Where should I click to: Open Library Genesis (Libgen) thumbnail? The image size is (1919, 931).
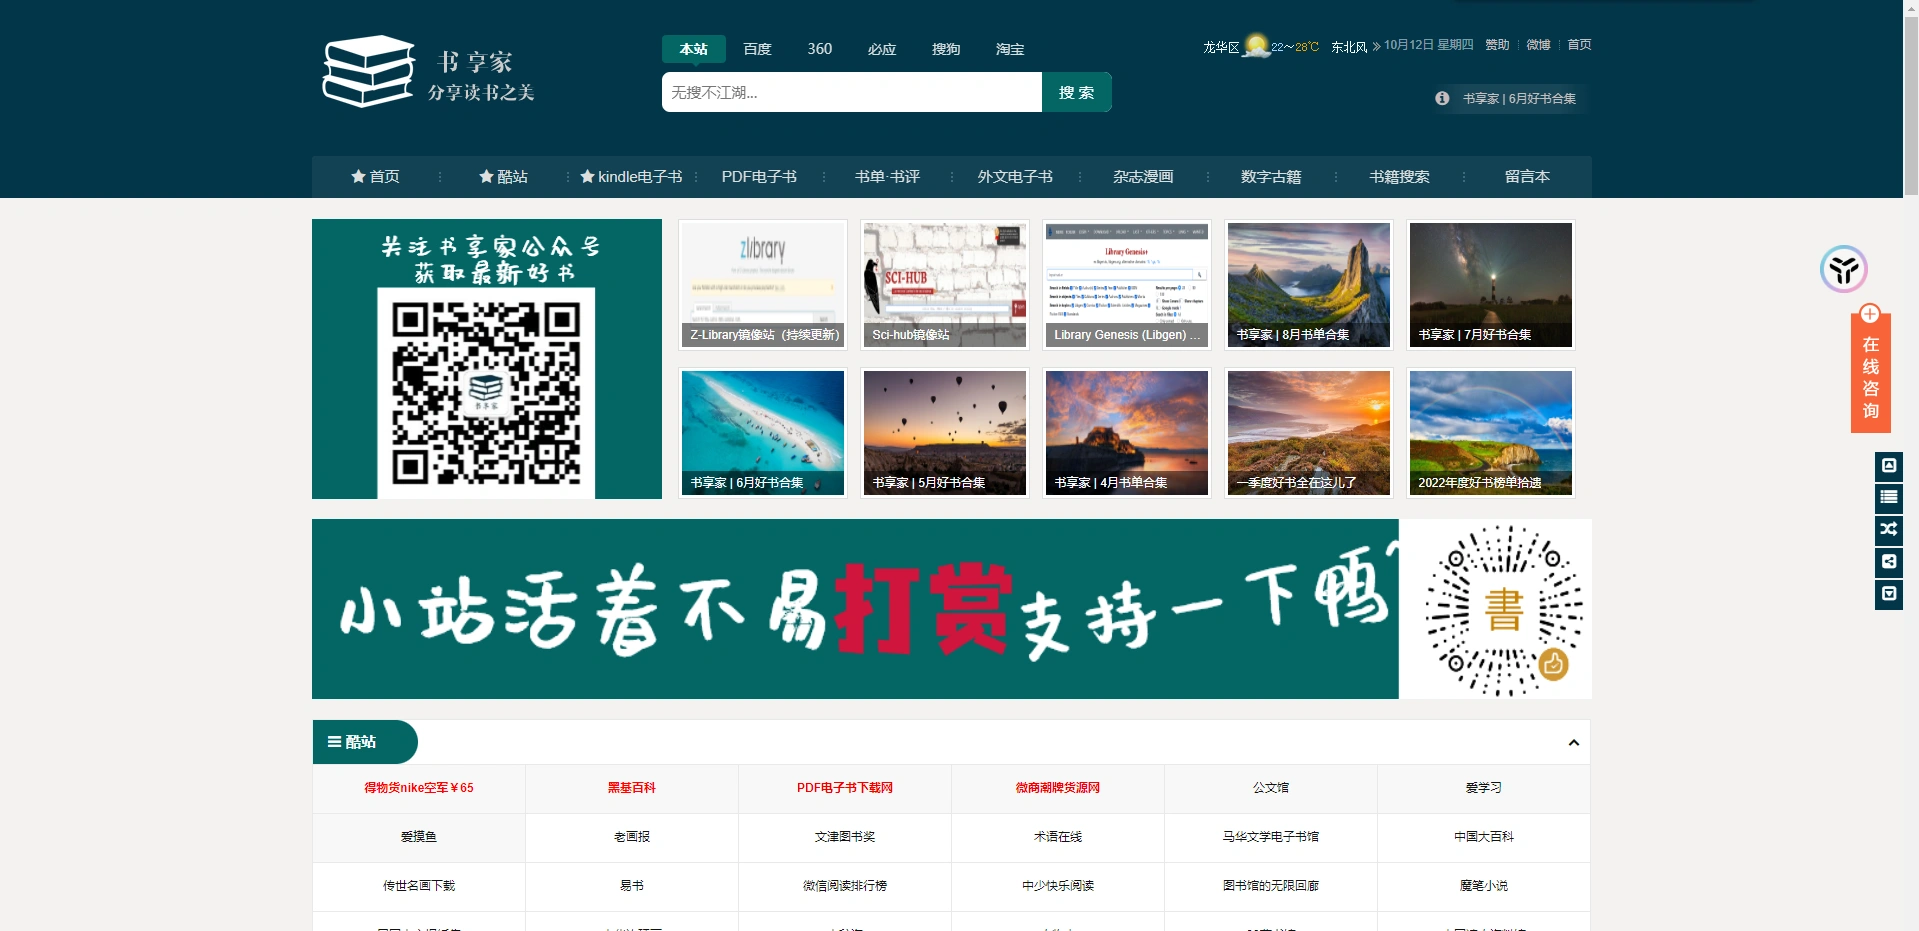coord(1127,285)
